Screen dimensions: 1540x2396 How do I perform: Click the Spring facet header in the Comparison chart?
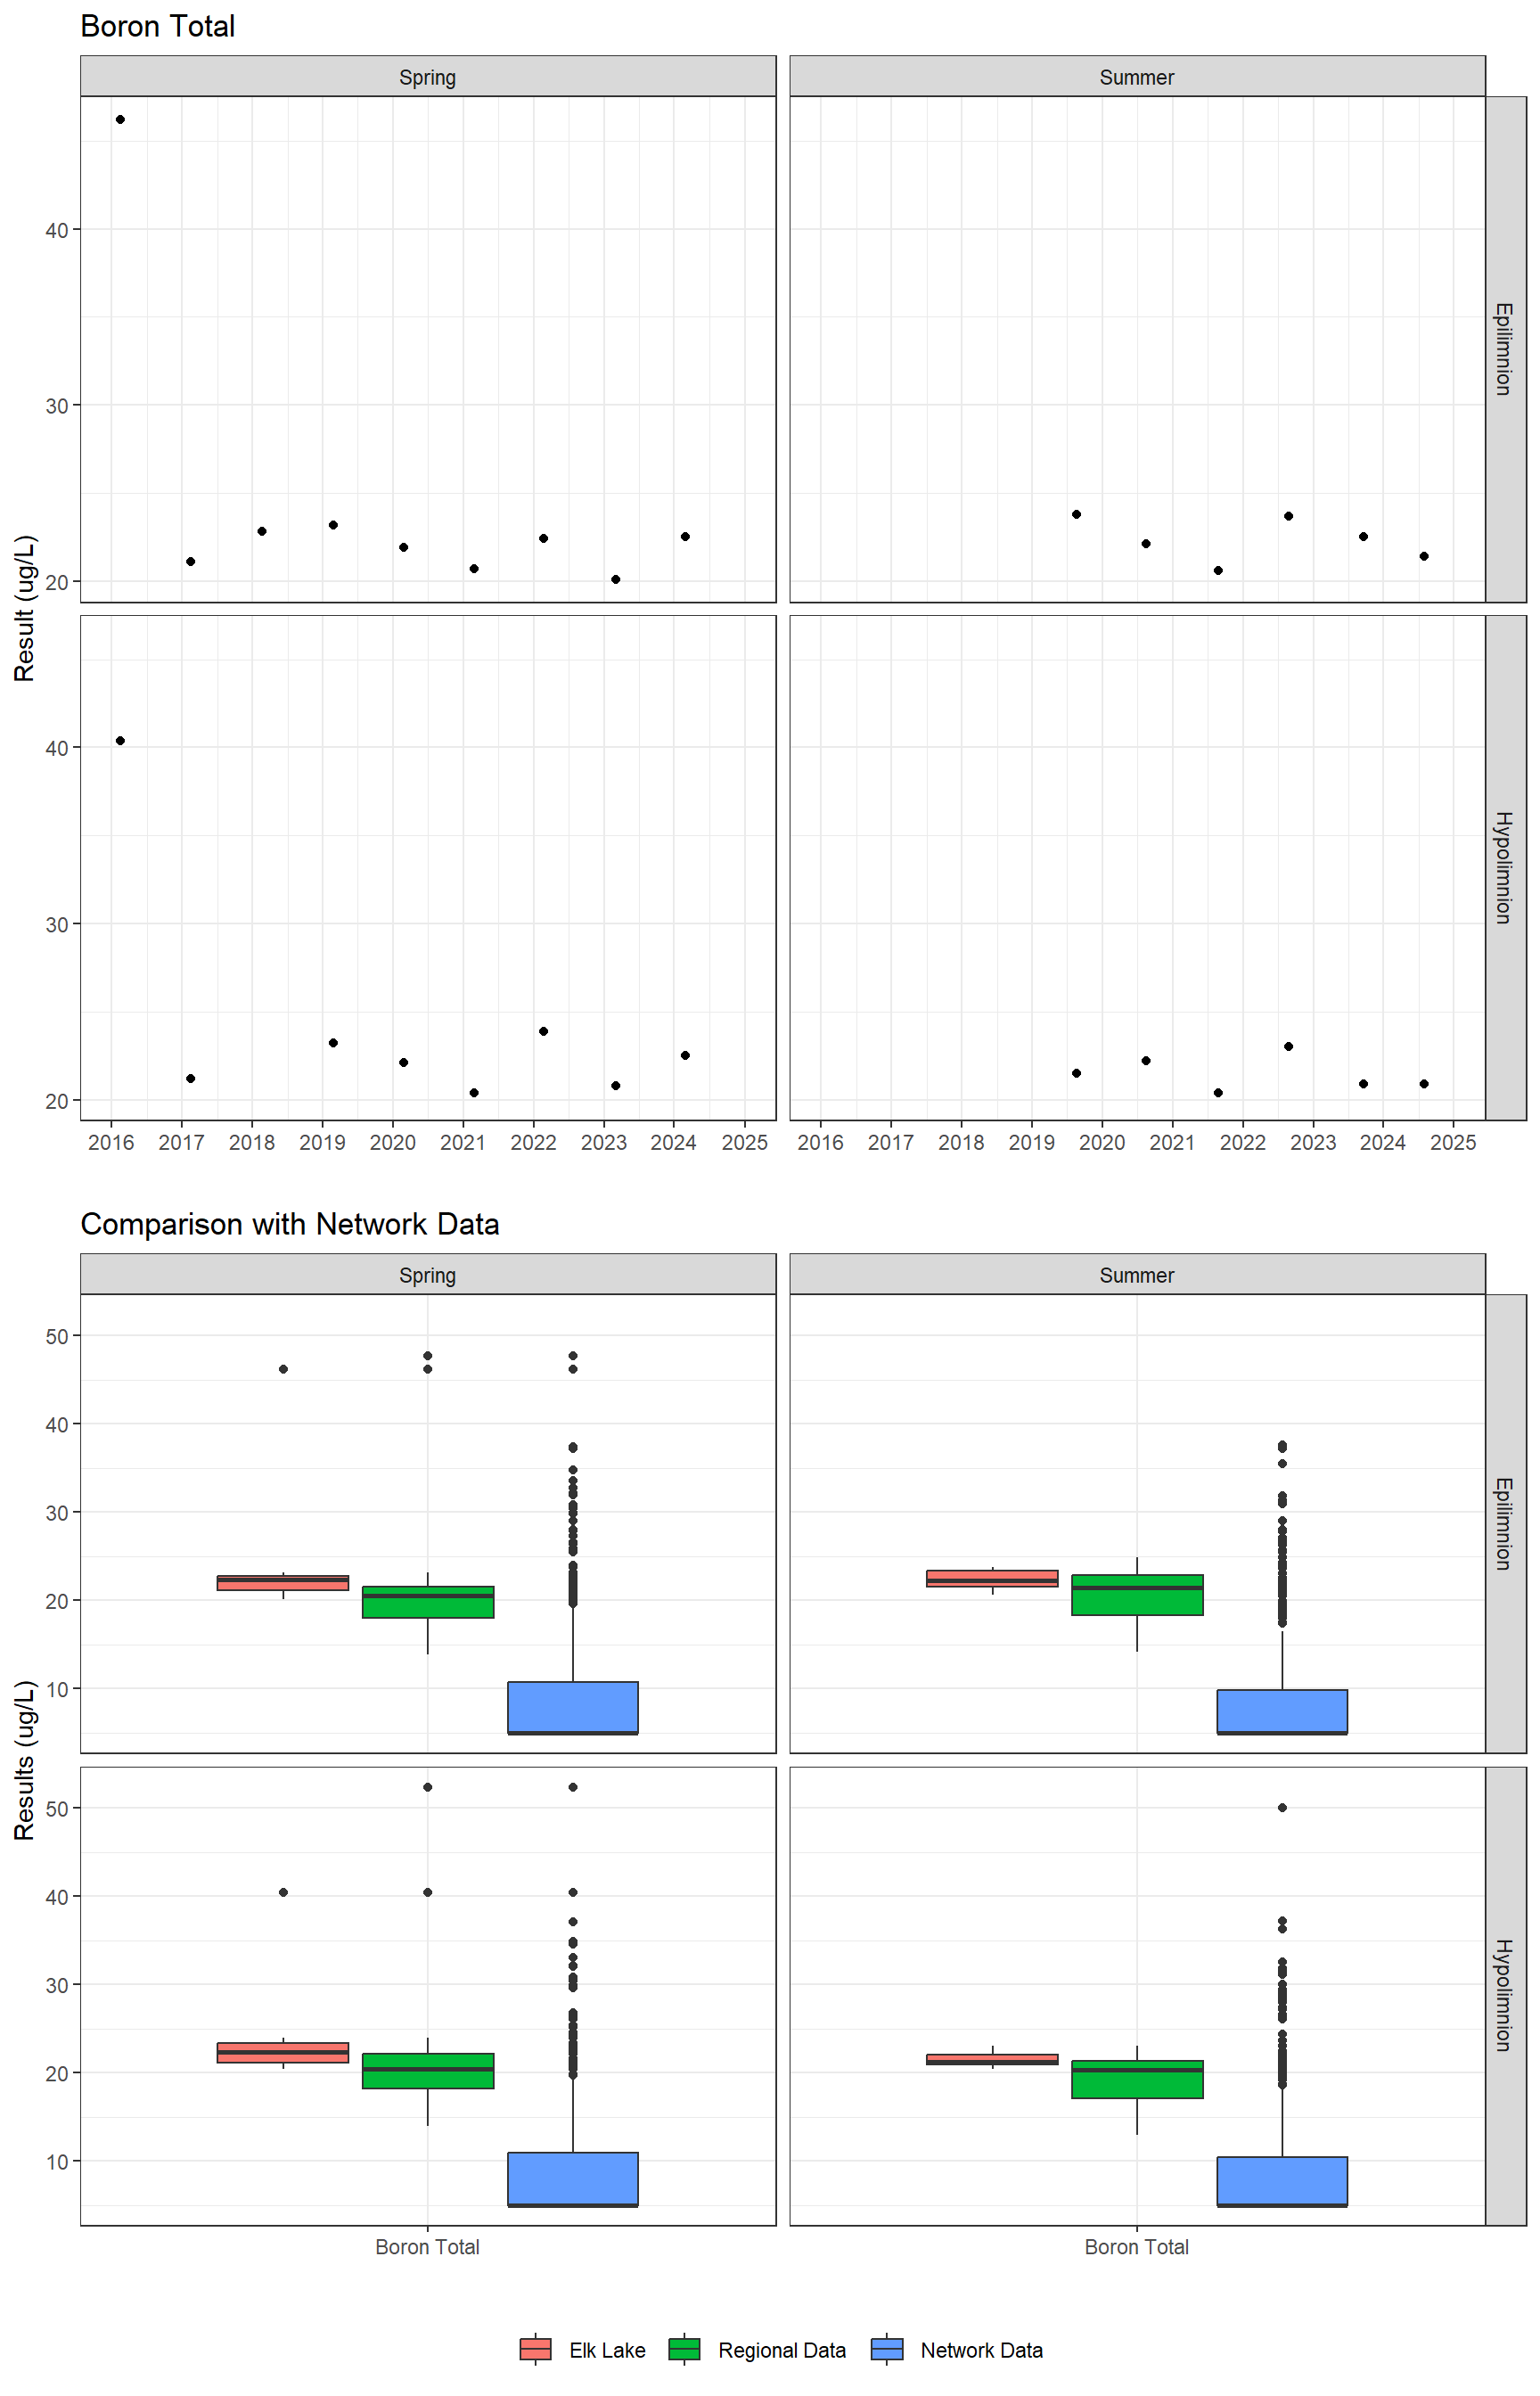pos(428,1275)
